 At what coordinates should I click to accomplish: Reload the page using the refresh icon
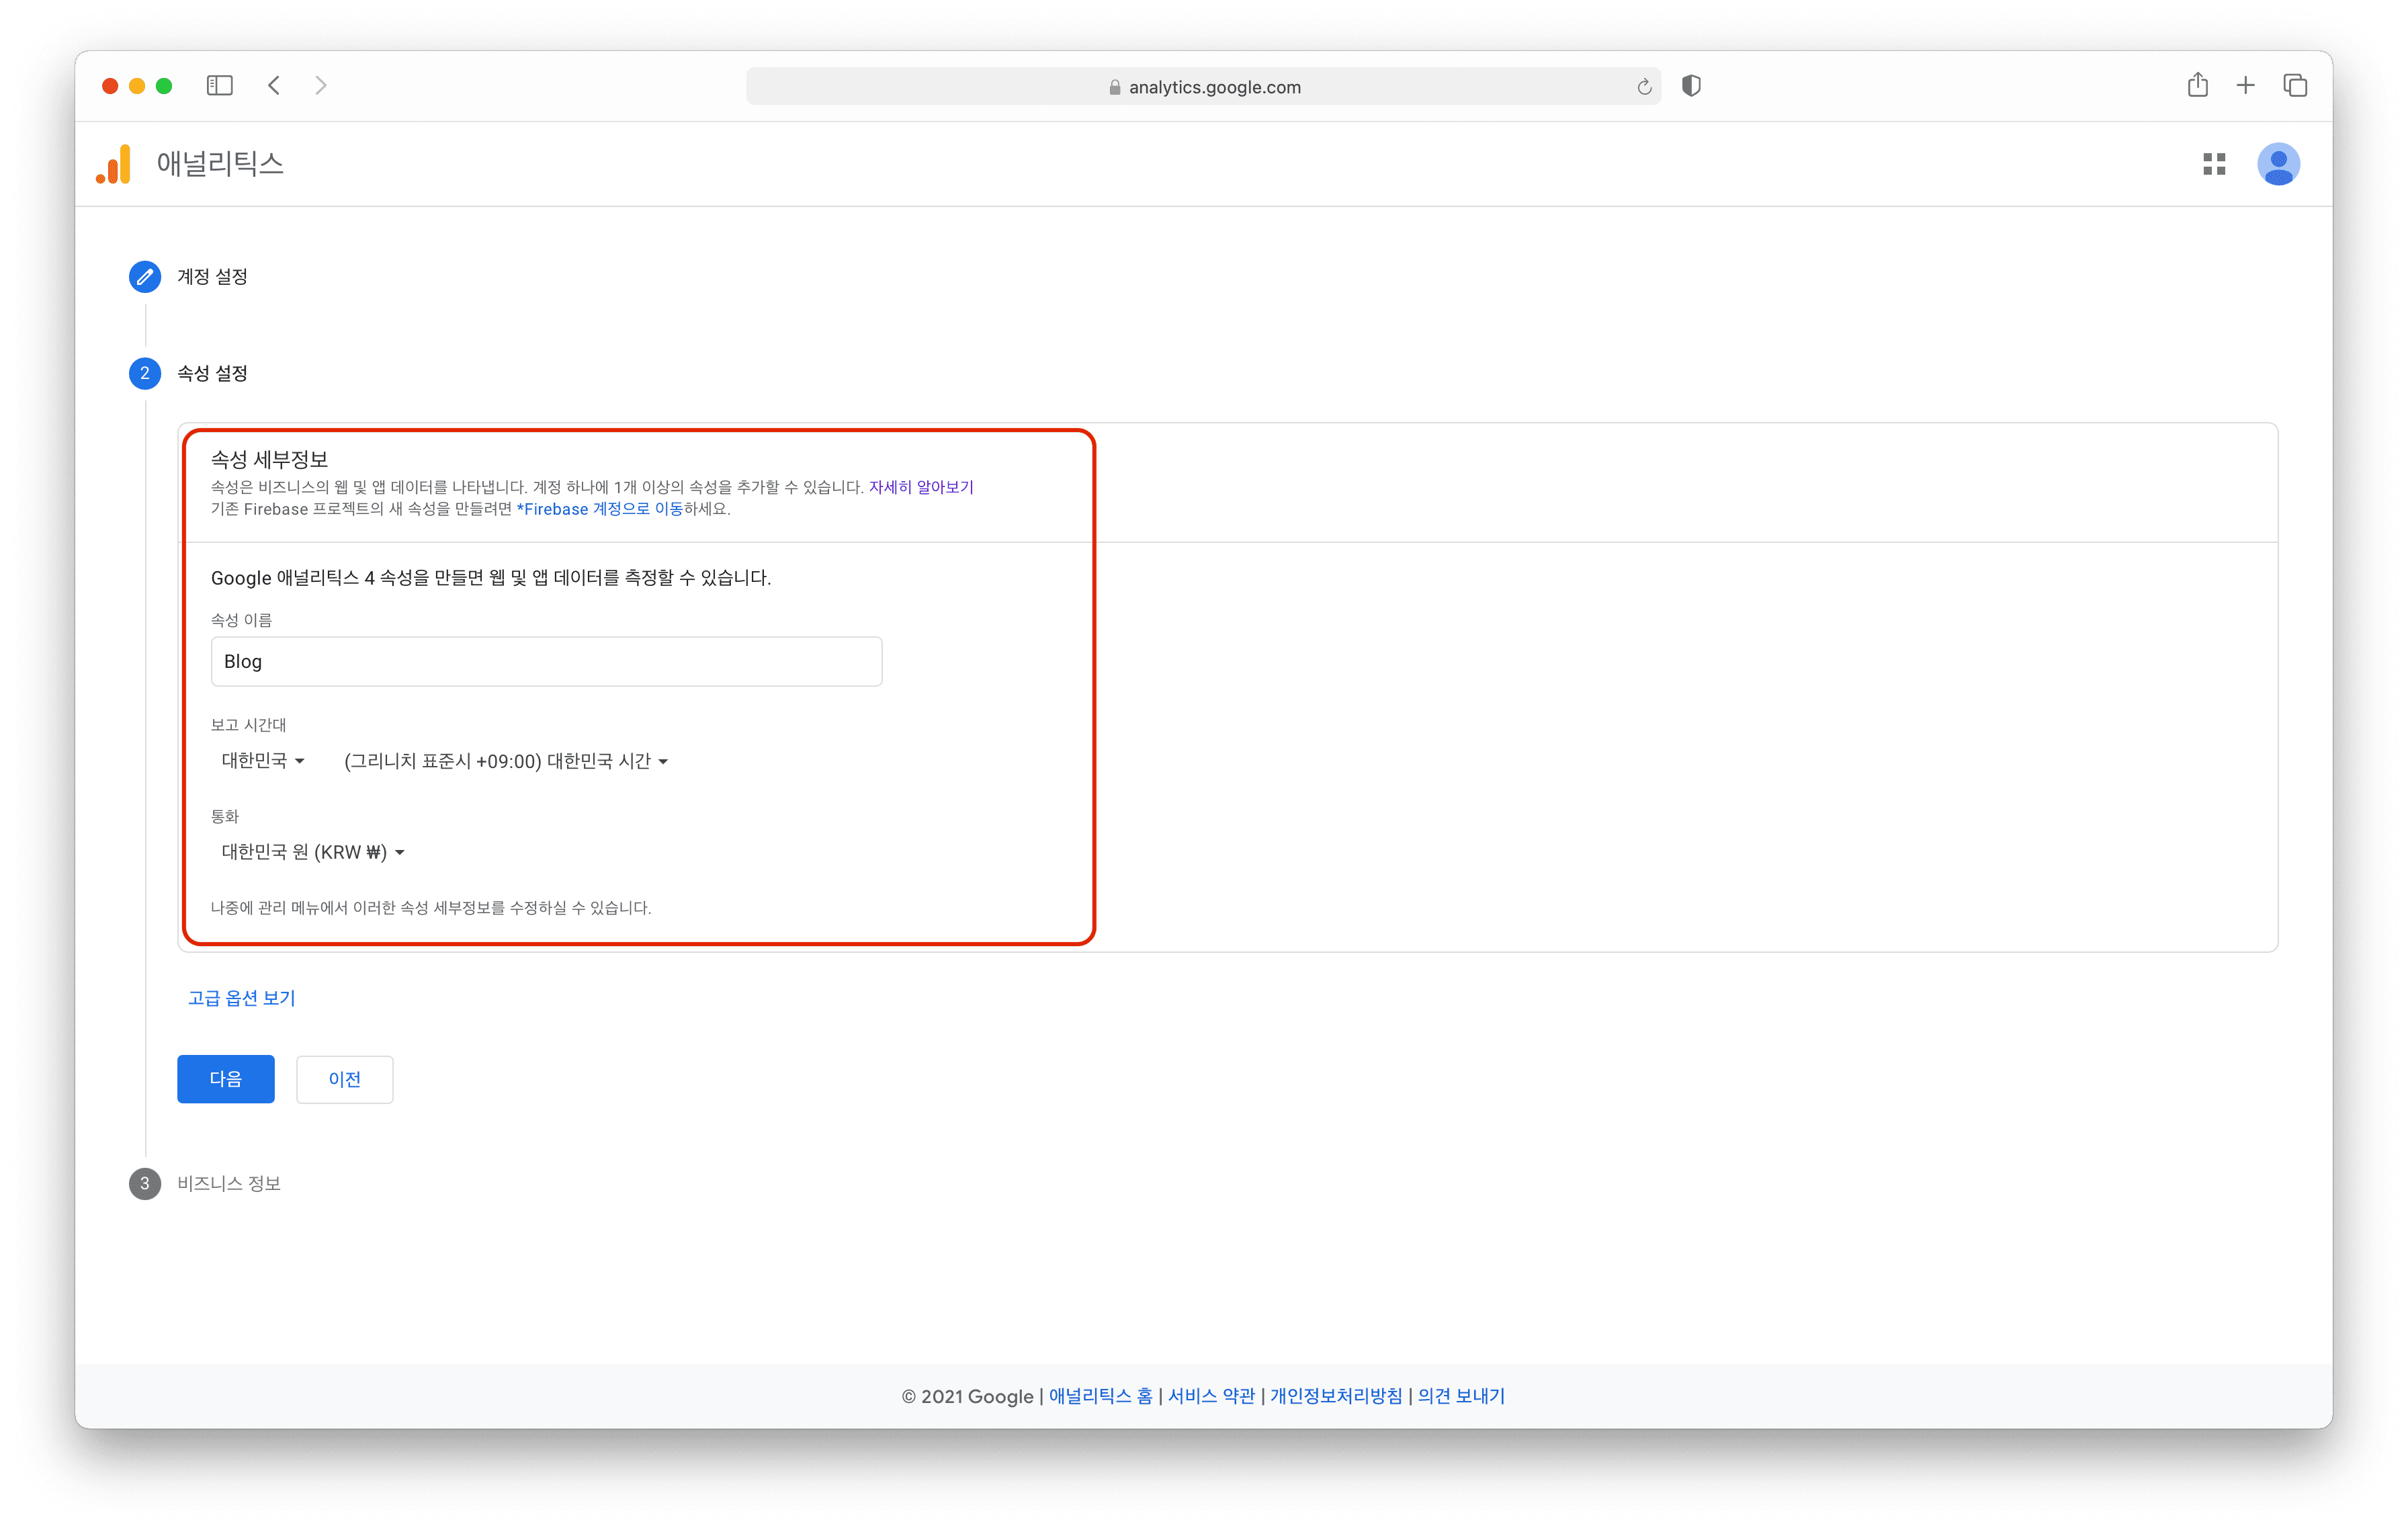[x=1644, y=87]
